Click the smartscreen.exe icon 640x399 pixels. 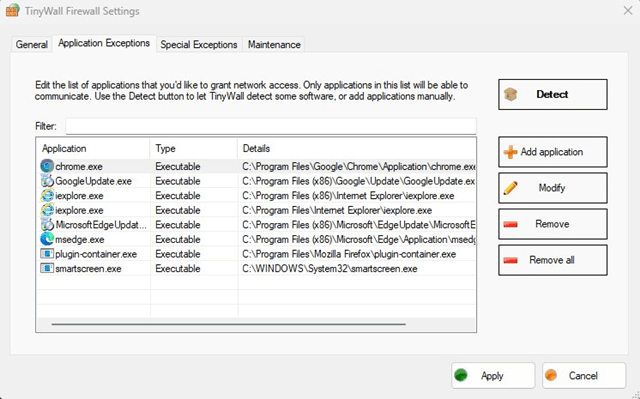tap(47, 268)
